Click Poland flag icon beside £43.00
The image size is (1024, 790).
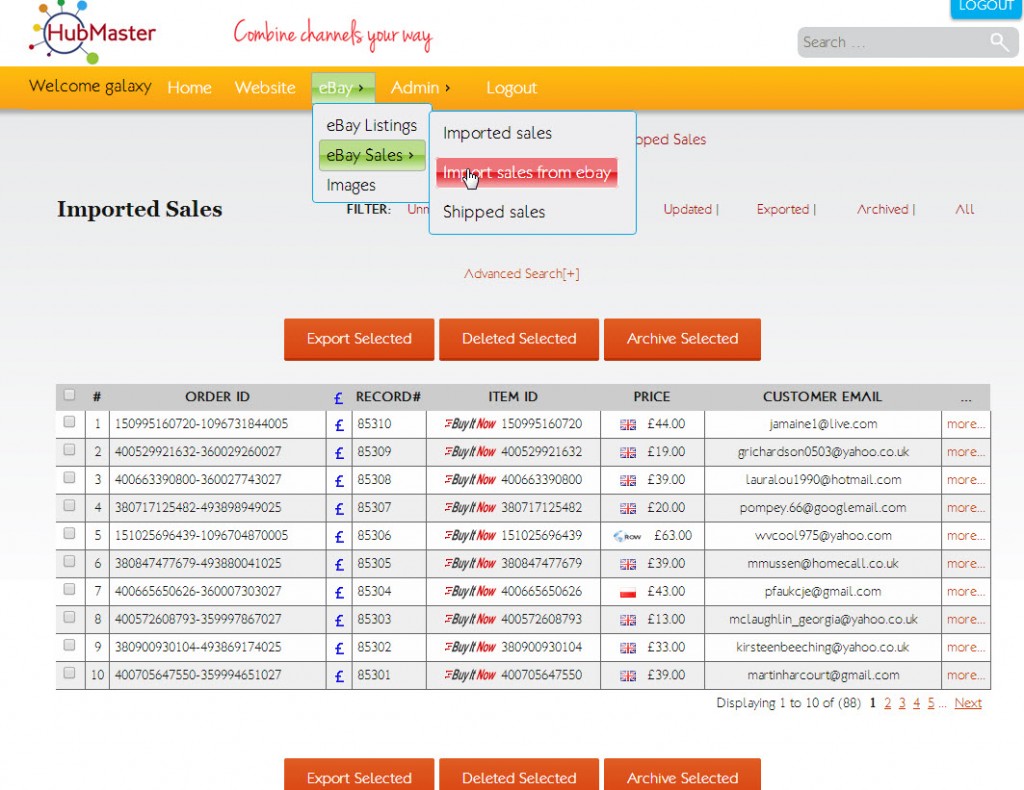click(x=628, y=592)
